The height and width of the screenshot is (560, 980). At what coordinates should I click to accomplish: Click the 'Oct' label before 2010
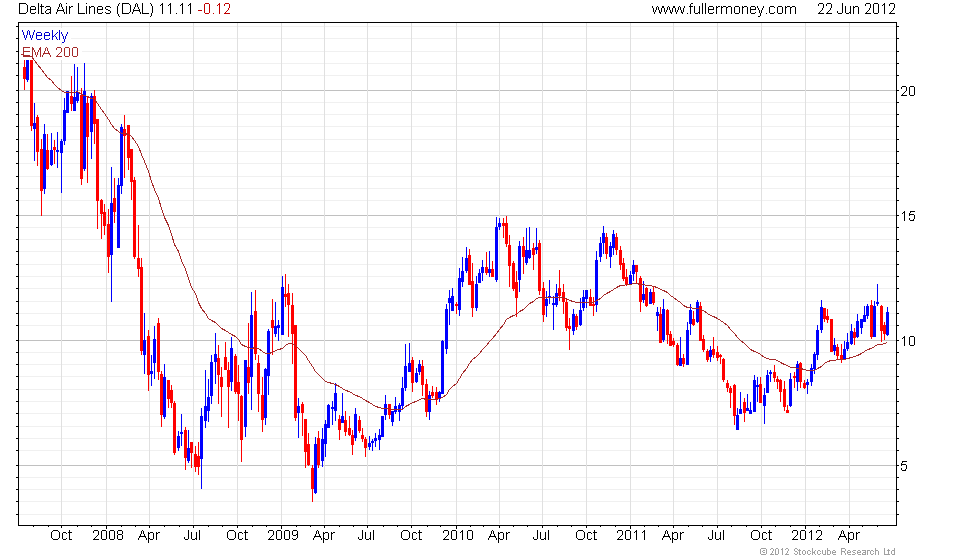pyautogui.click(x=411, y=536)
